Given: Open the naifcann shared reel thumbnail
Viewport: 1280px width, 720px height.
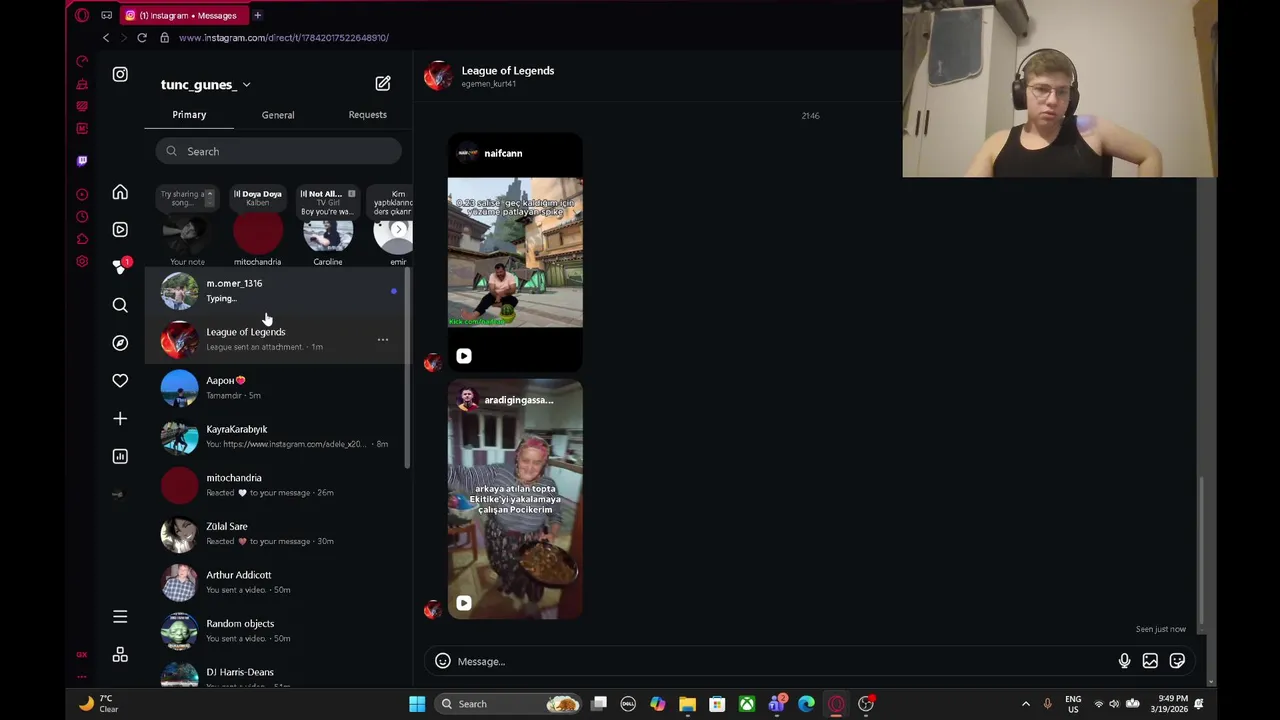Looking at the screenshot, I should pos(515,252).
